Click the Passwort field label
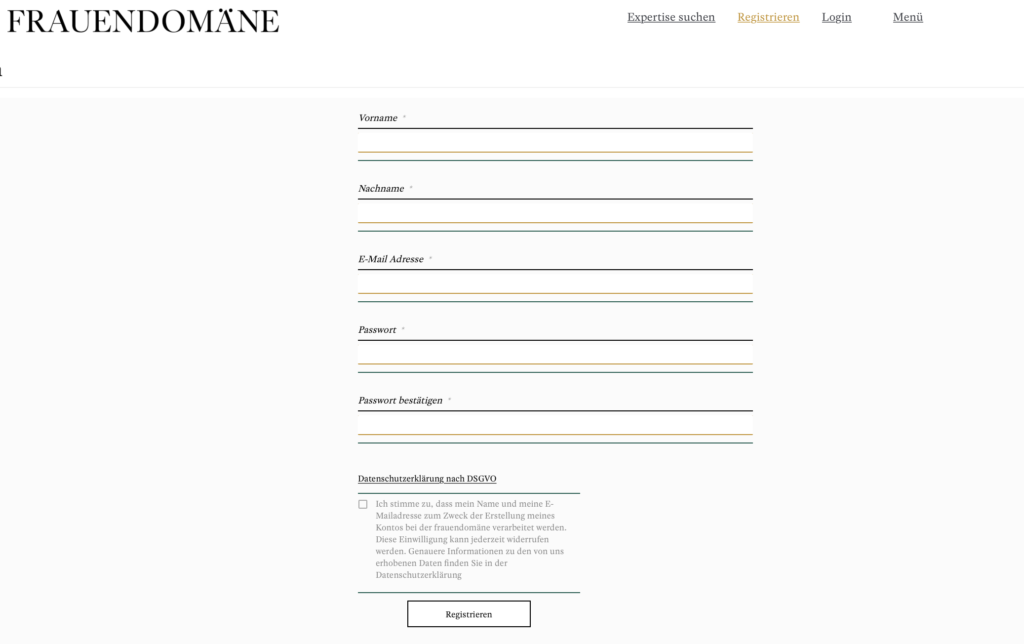Viewport: 1024px width, 644px height. [377, 330]
